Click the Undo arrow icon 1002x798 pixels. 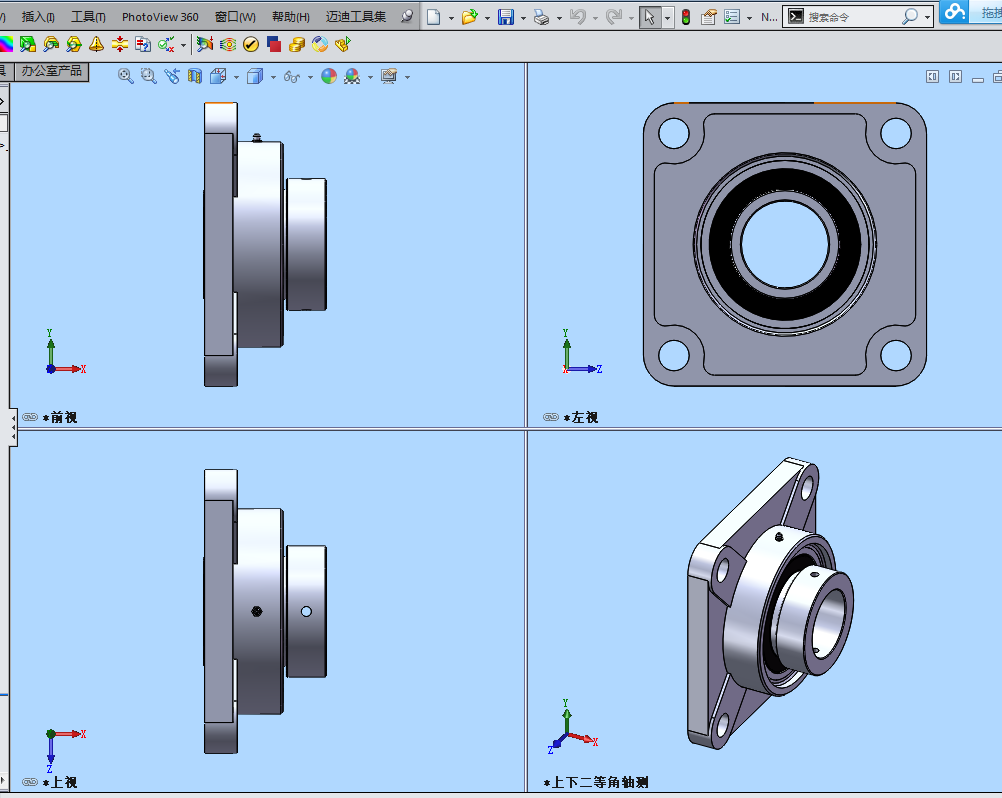[x=578, y=17]
